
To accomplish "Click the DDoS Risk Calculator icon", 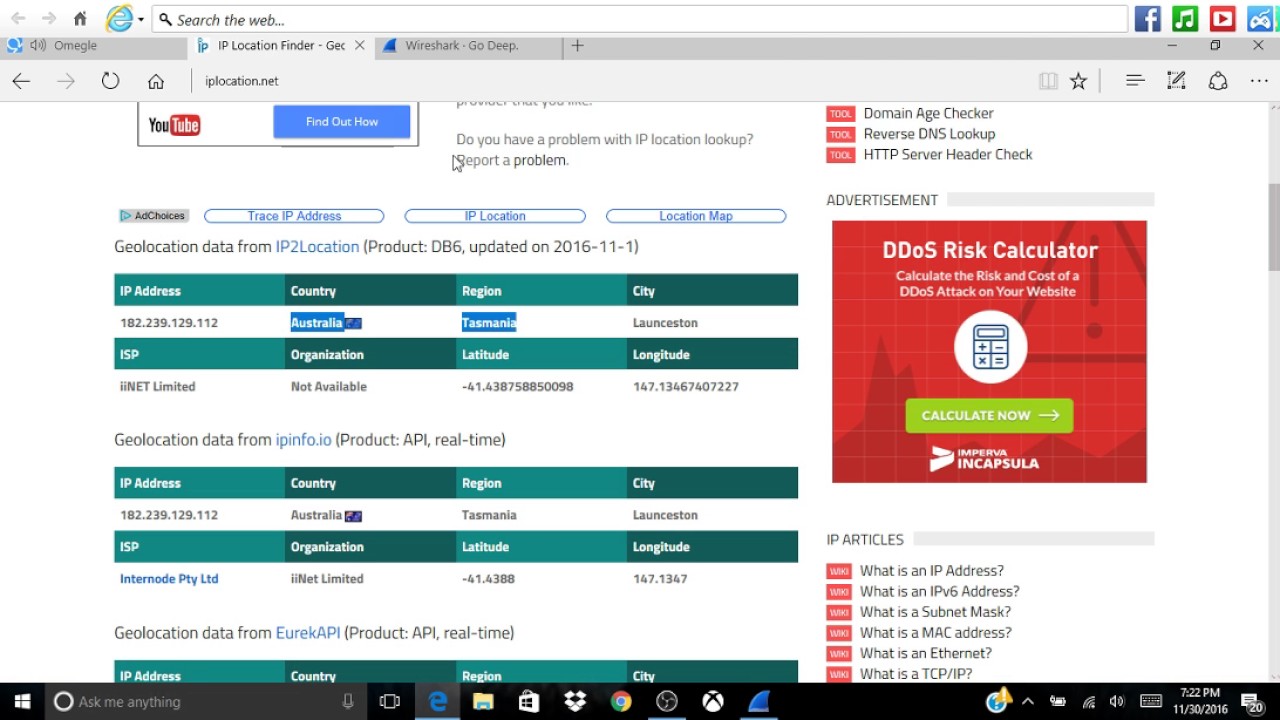I will (990, 347).
